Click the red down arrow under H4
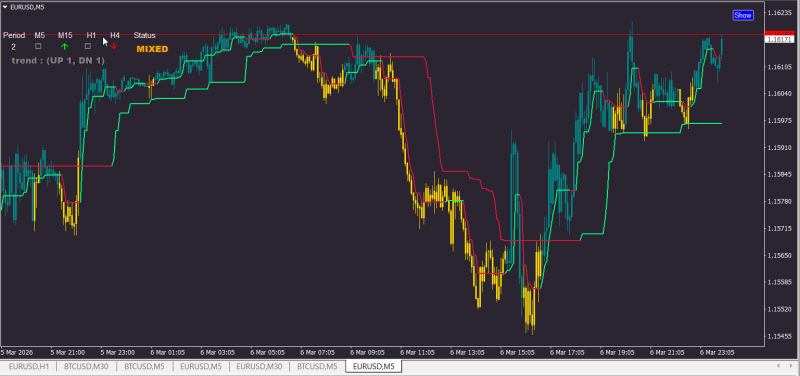The width and height of the screenshot is (800, 376). pyautogui.click(x=114, y=46)
